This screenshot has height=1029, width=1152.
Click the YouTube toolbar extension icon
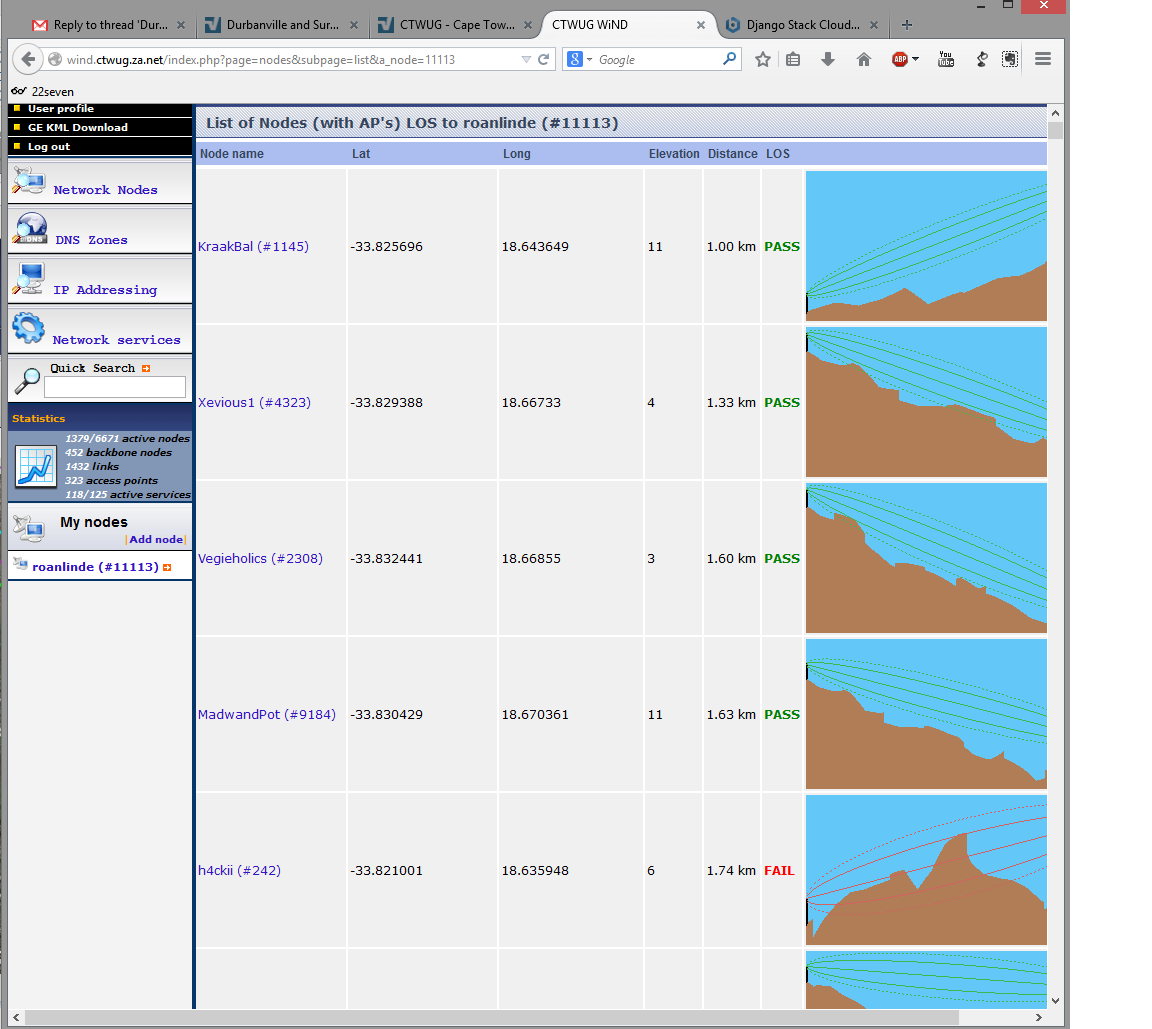pos(945,60)
